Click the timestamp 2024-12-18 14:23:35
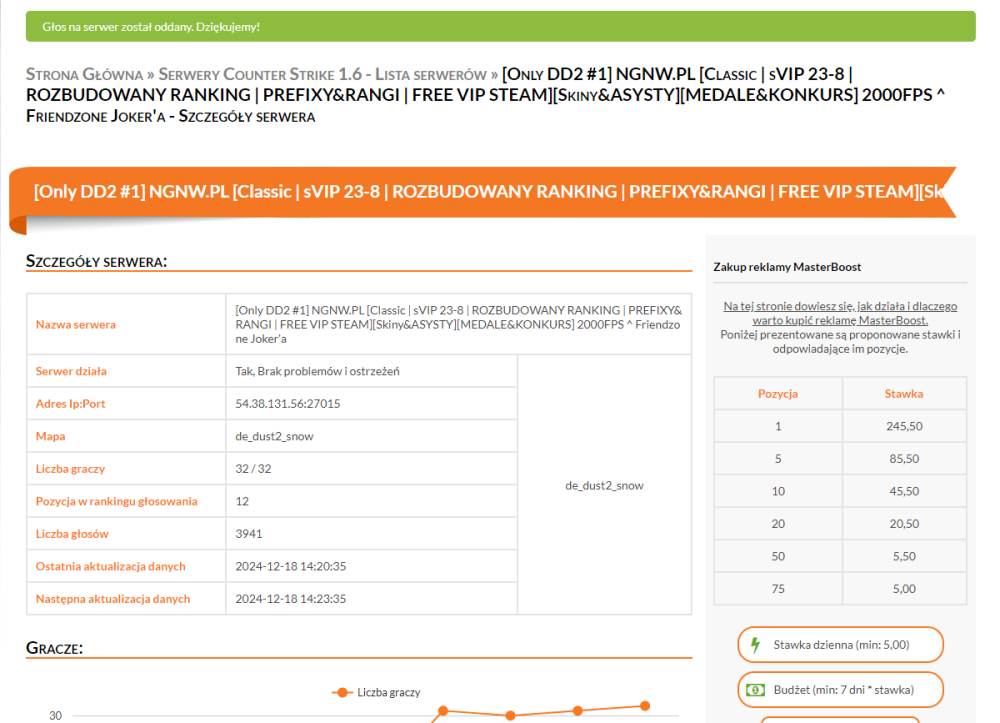This screenshot has width=1000, height=723. pyautogui.click(x=291, y=599)
